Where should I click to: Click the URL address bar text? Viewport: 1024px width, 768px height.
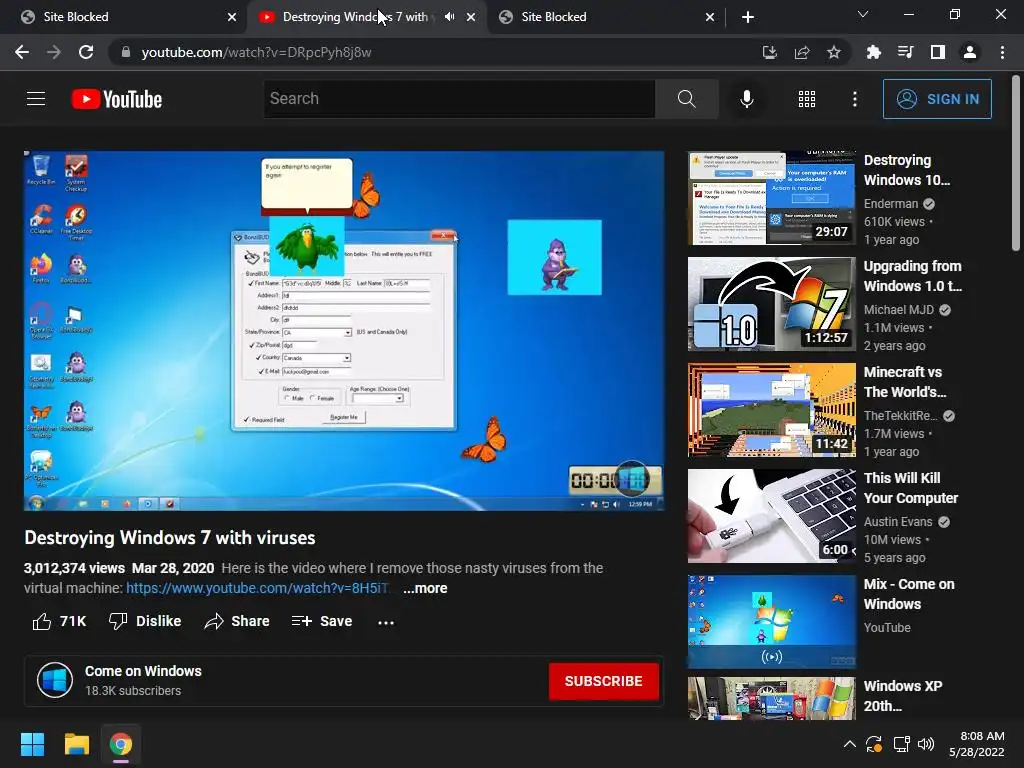(256, 52)
